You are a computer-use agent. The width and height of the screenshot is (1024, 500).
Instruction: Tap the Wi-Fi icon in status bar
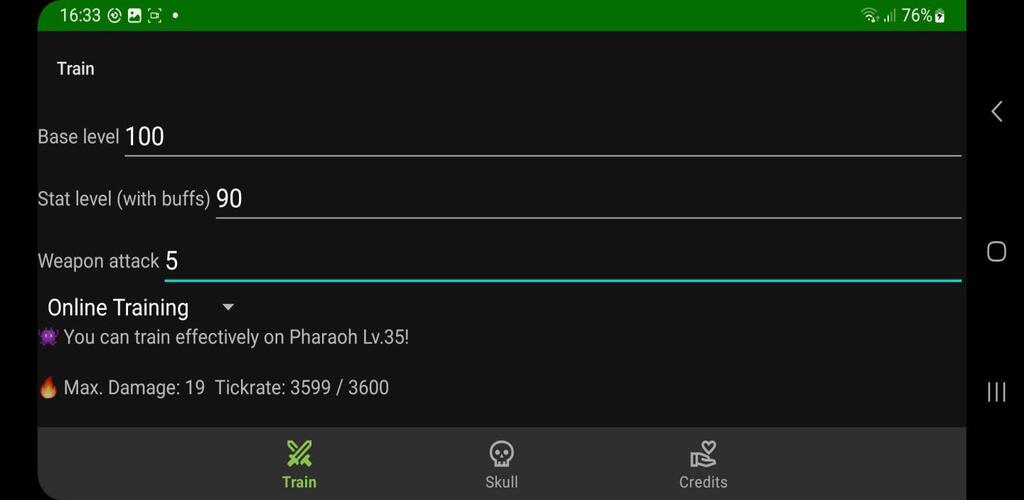[x=870, y=16]
